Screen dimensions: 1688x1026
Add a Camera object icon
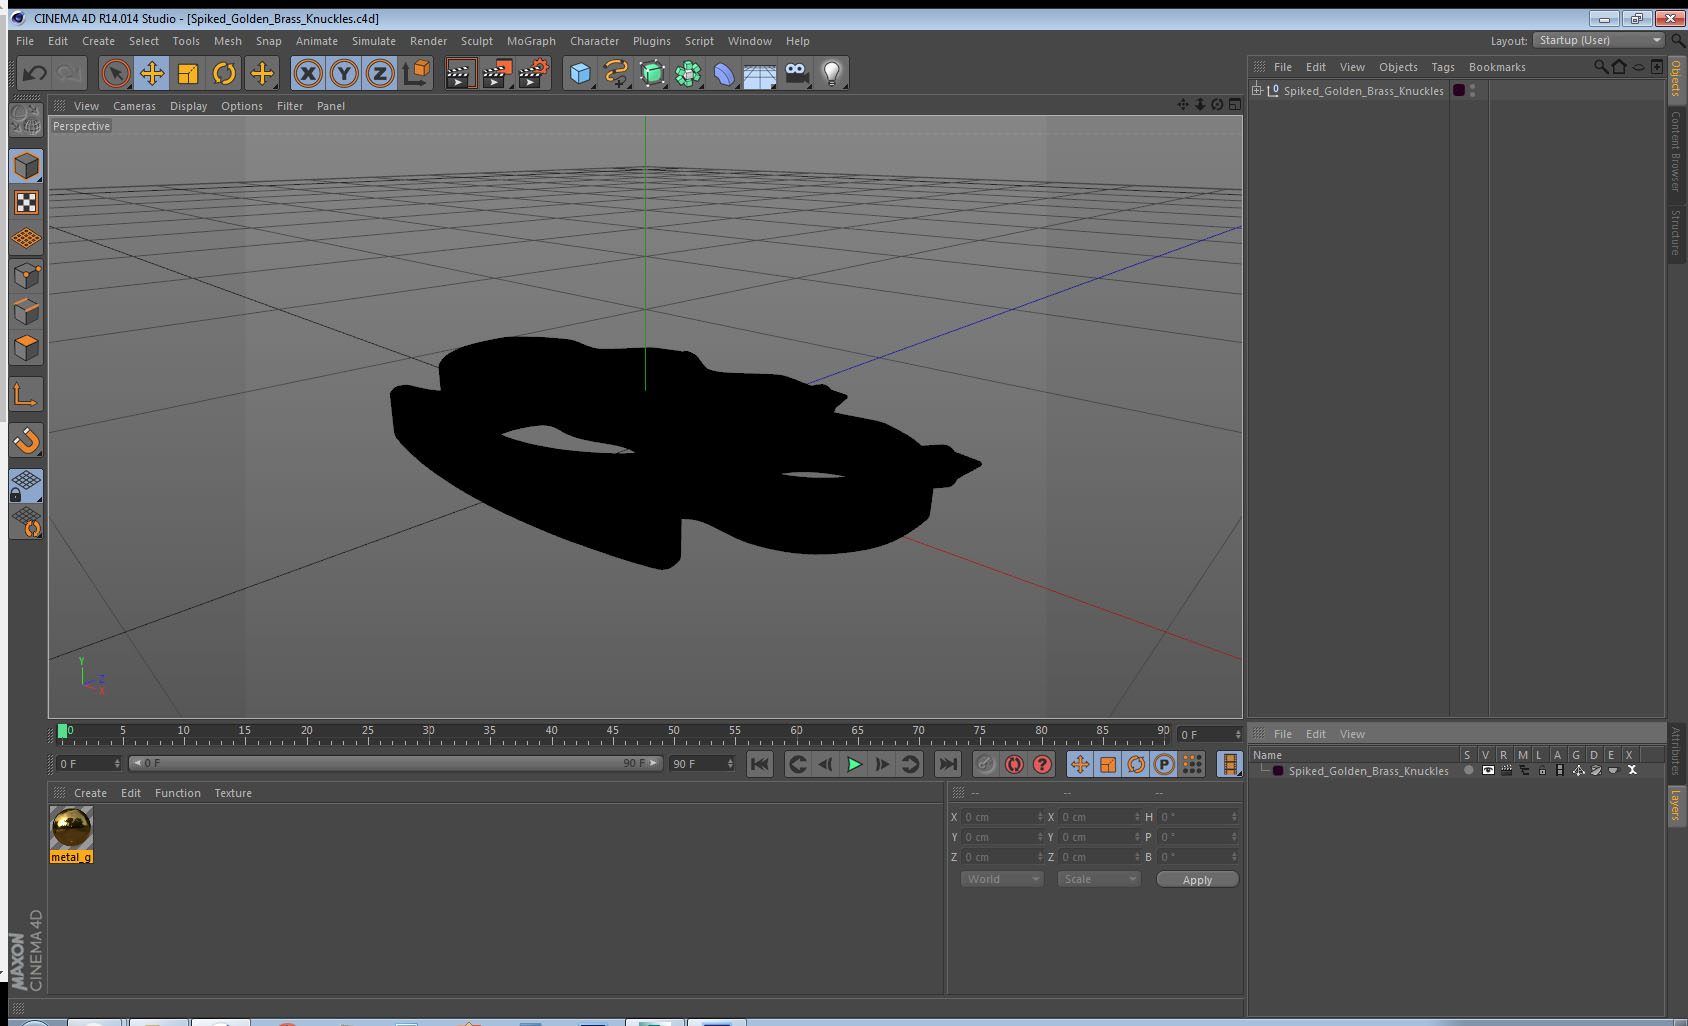click(x=796, y=73)
